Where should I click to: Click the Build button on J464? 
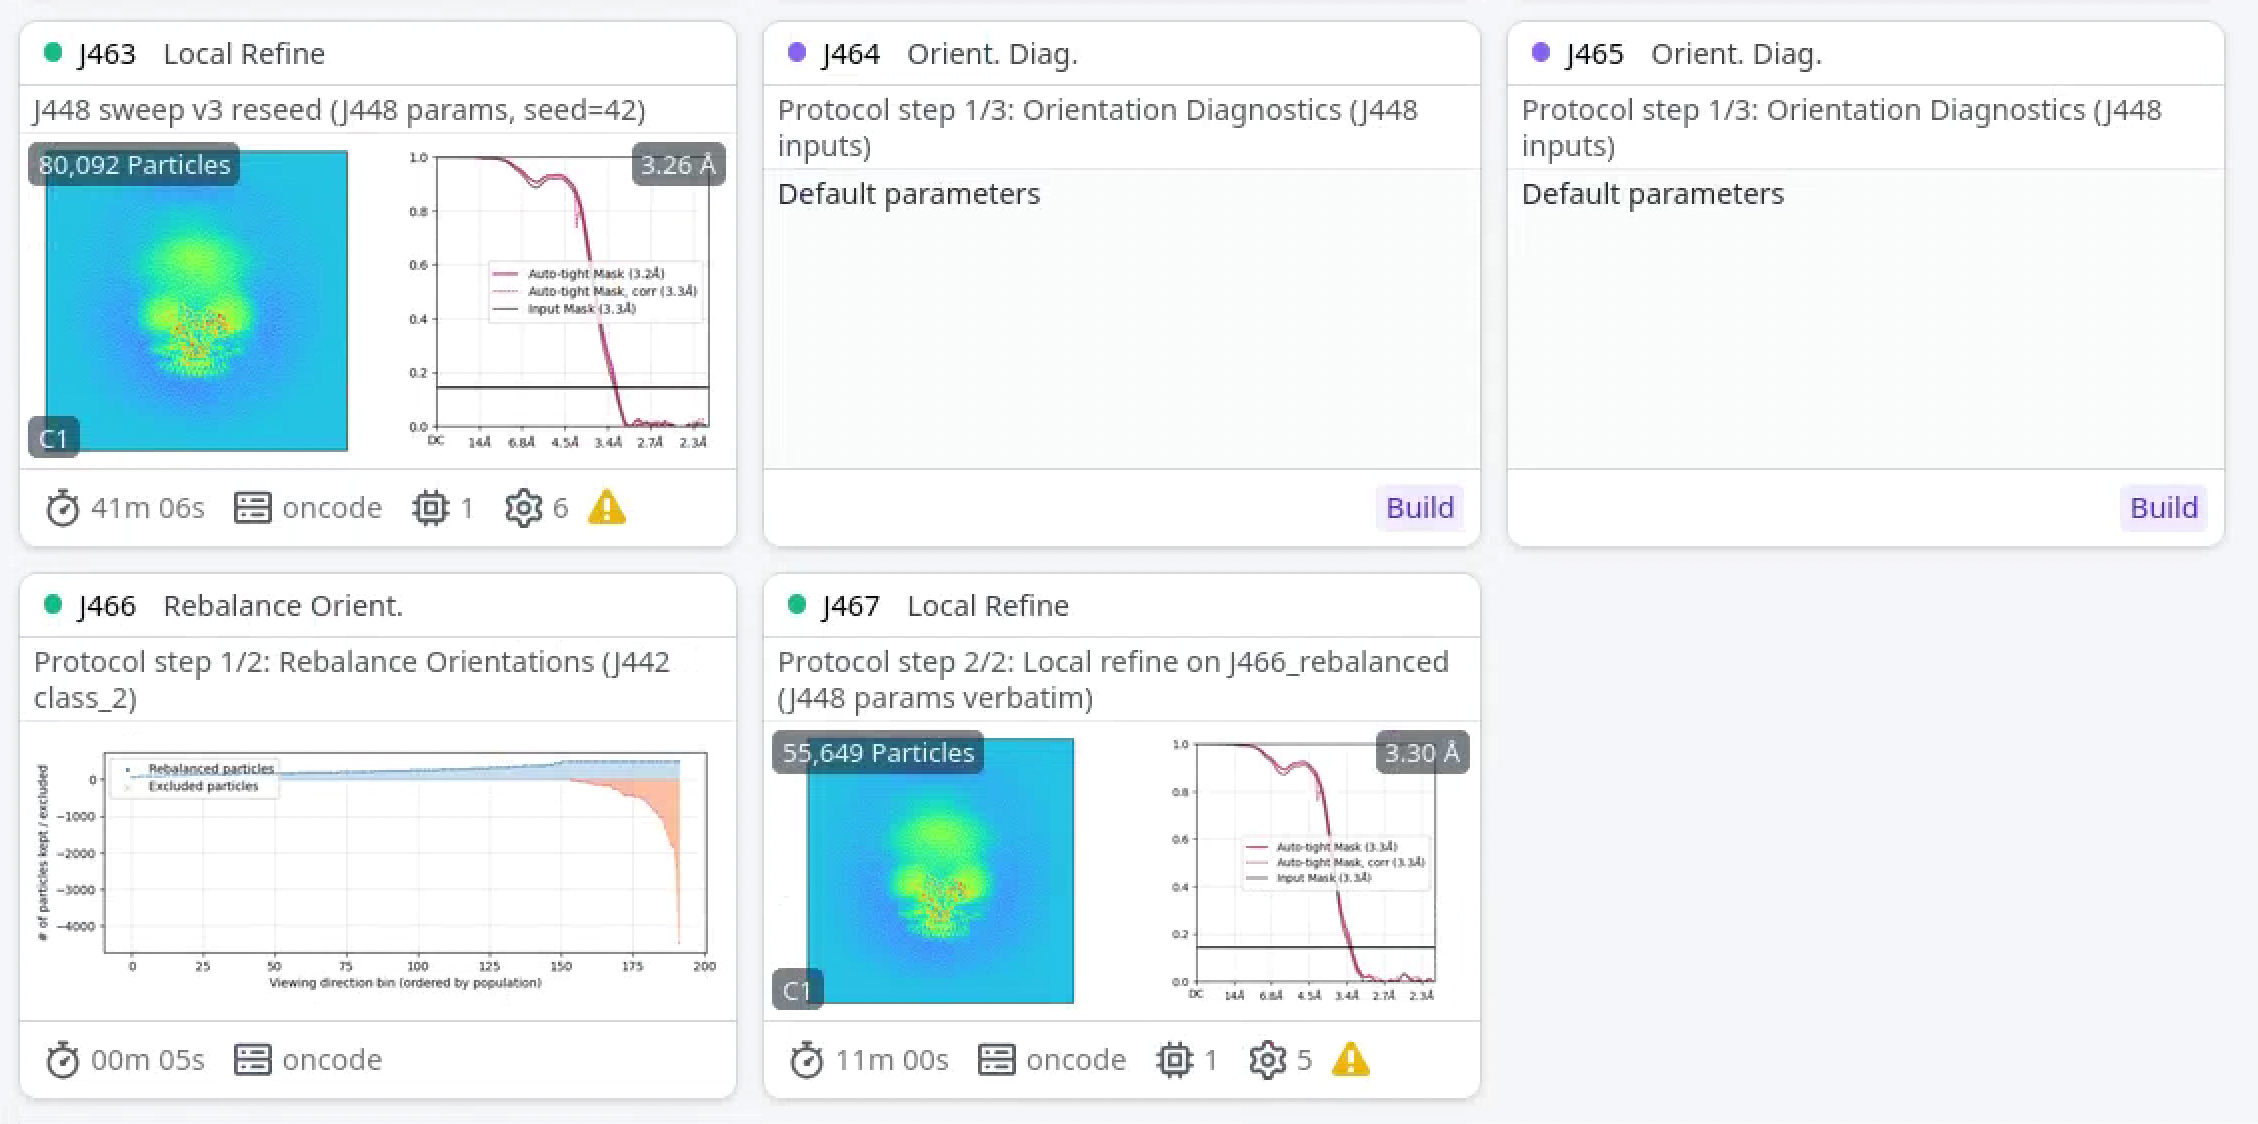click(1420, 508)
